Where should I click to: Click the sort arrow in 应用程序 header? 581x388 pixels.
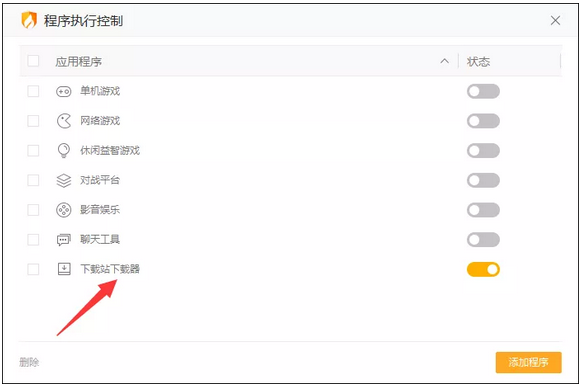click(x=445, y=61)
